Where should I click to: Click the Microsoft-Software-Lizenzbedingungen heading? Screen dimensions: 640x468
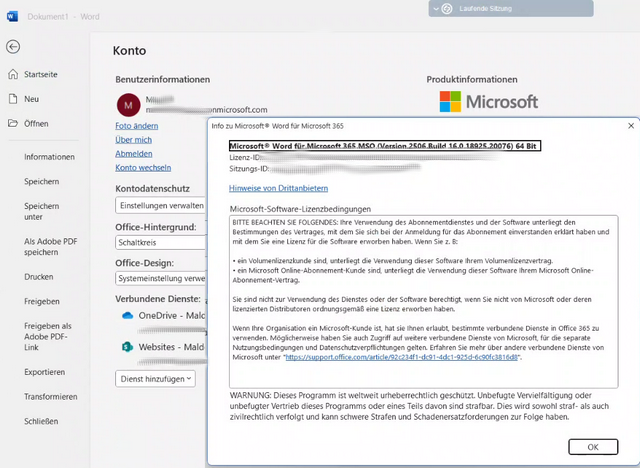(300, 208)
